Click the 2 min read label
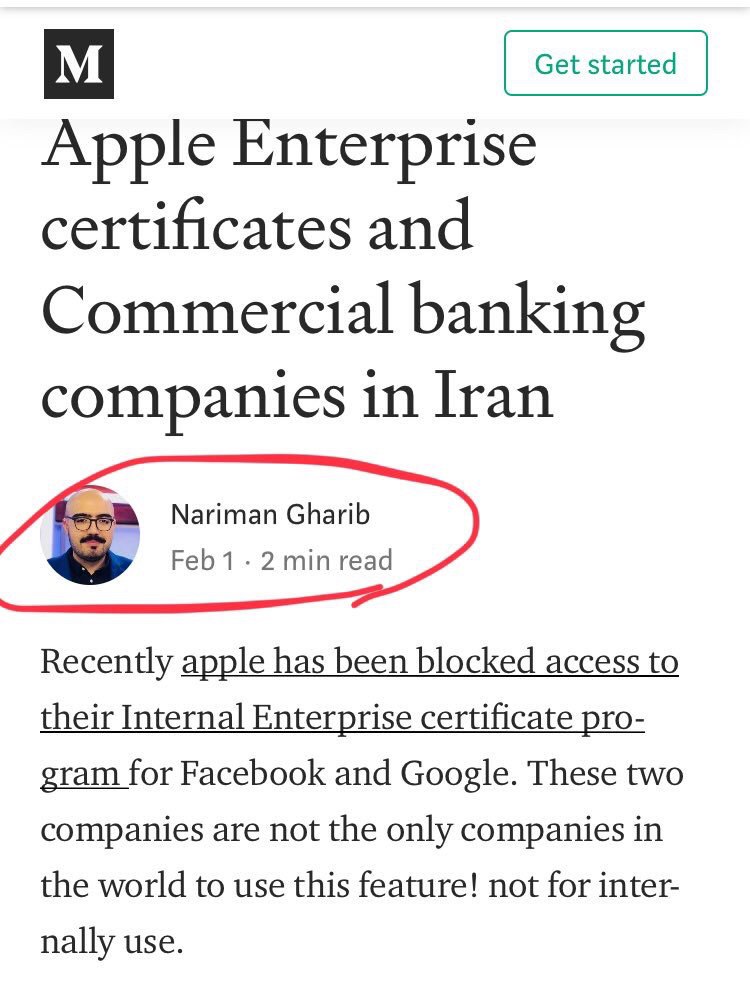Viewport: 750px width, 983px height. pyautogui.click(x=327, y=560)
